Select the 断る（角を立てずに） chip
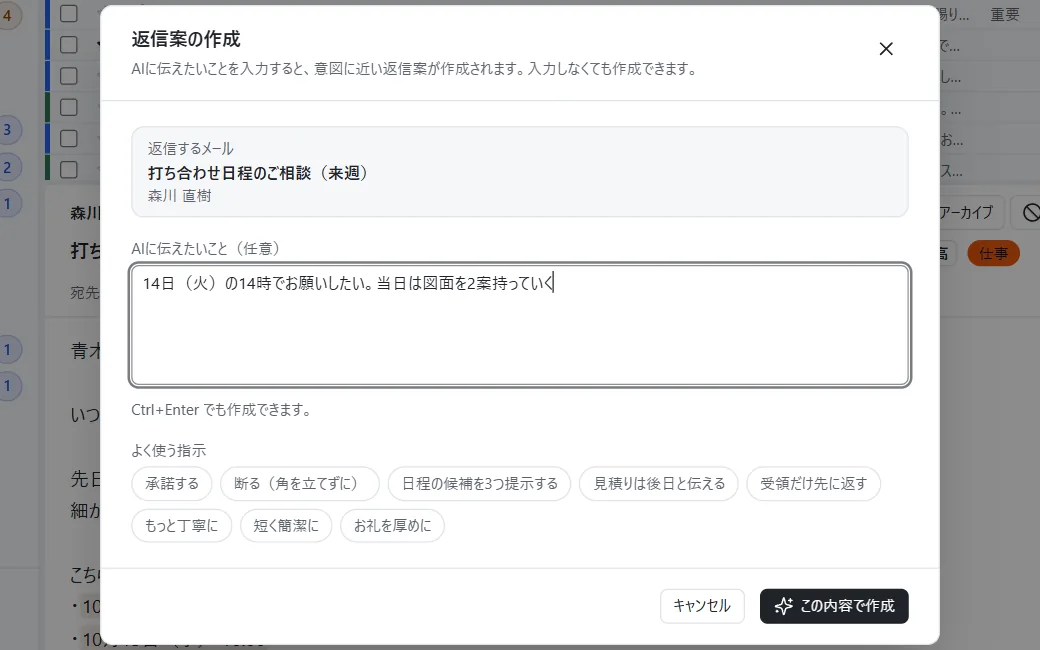 299,484
